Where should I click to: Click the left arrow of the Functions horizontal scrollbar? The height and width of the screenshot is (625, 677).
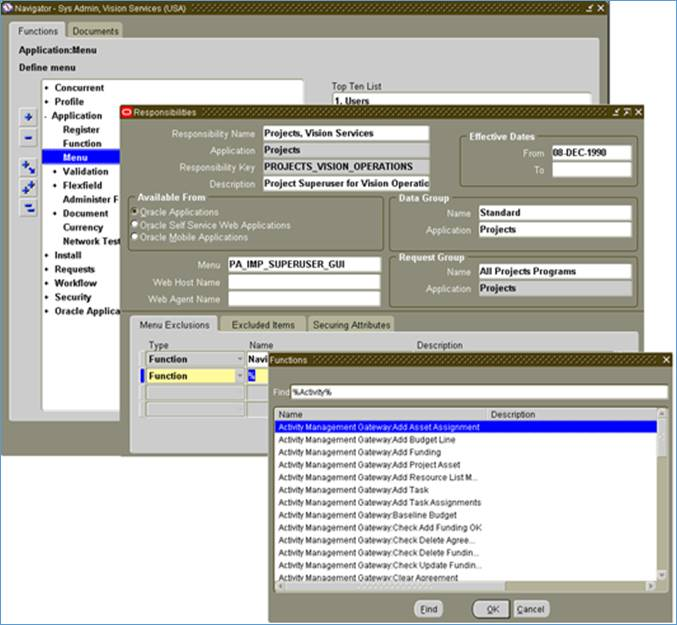[281, 586]
